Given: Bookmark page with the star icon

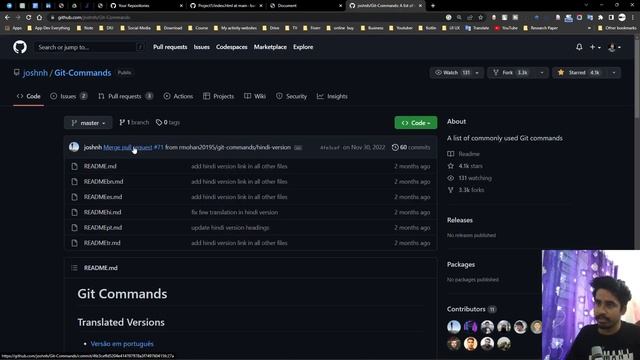Looking at the screenshot, I should click(480, 18).
